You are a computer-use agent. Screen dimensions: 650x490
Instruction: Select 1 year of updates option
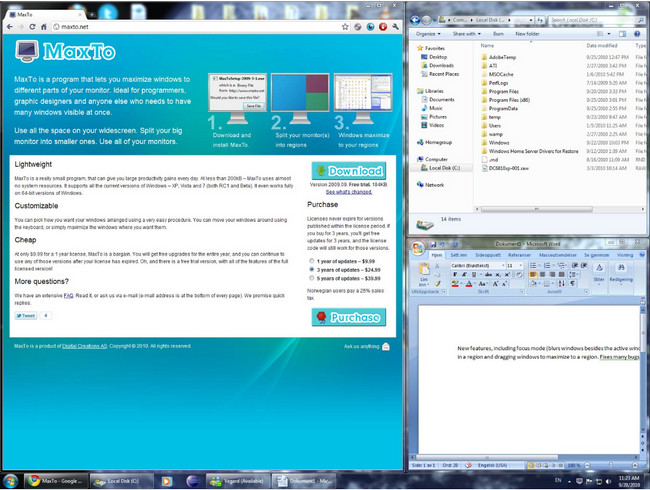point(312,261)
